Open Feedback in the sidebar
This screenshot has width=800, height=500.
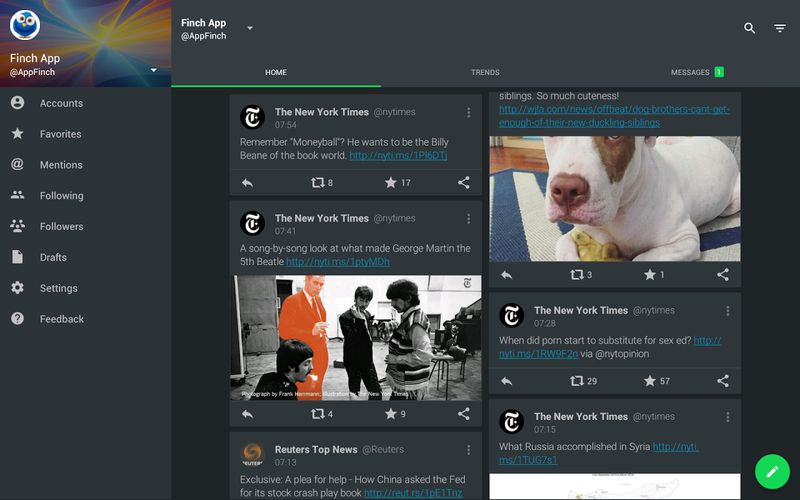[x=86, y=319]
